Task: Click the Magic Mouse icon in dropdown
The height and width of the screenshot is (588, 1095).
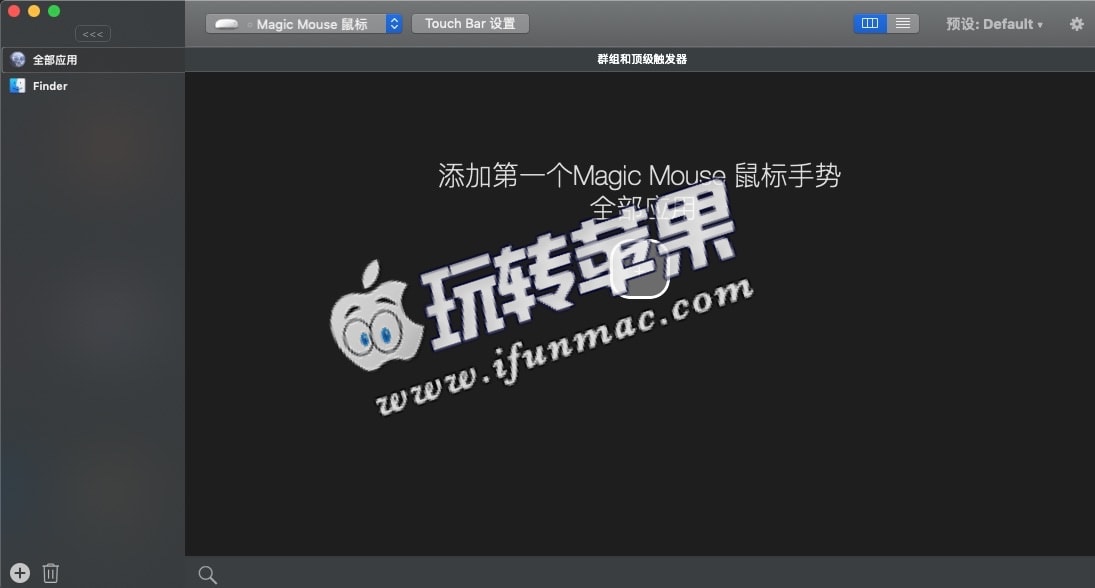Action: 226,24
